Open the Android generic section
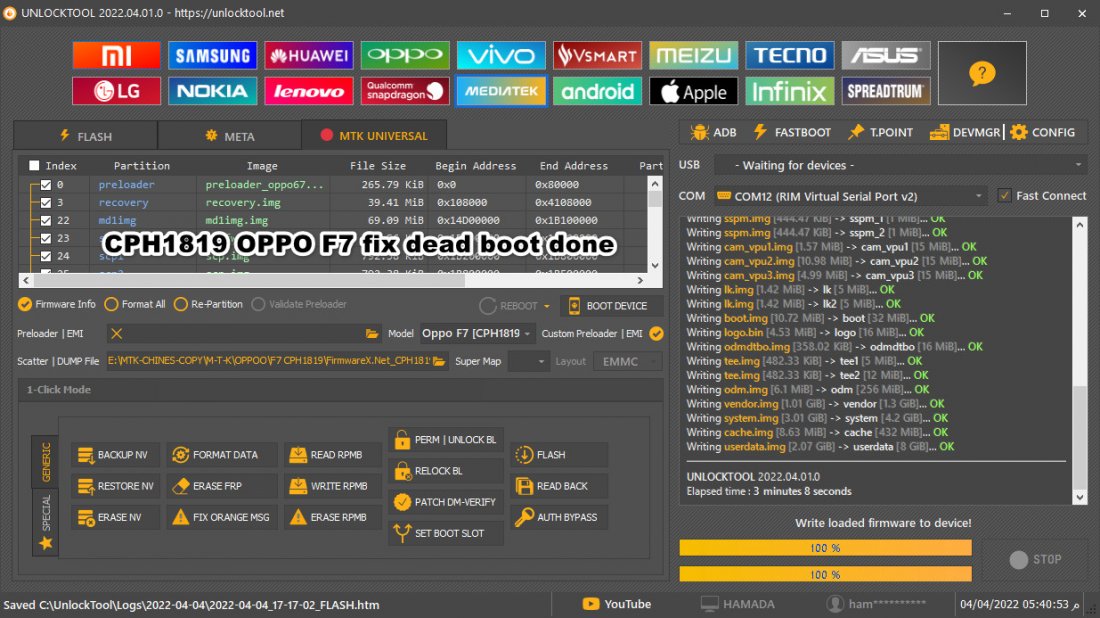Image resolution: width=1100 pixels, height=618 pixels. 597,91
